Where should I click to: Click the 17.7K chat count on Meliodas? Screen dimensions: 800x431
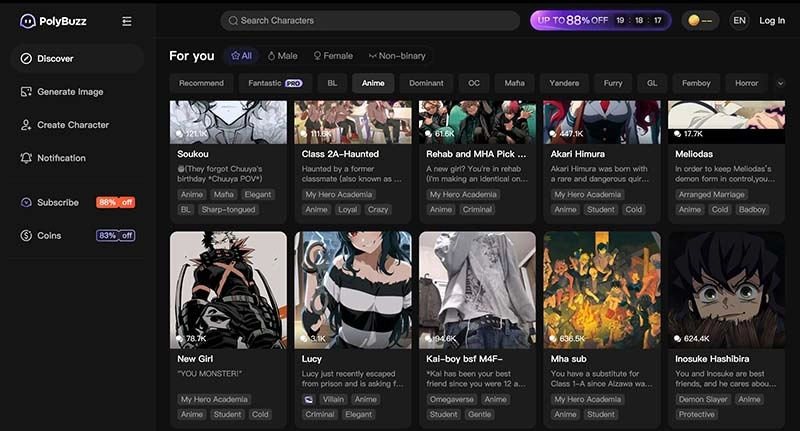[x=688, y=134]
